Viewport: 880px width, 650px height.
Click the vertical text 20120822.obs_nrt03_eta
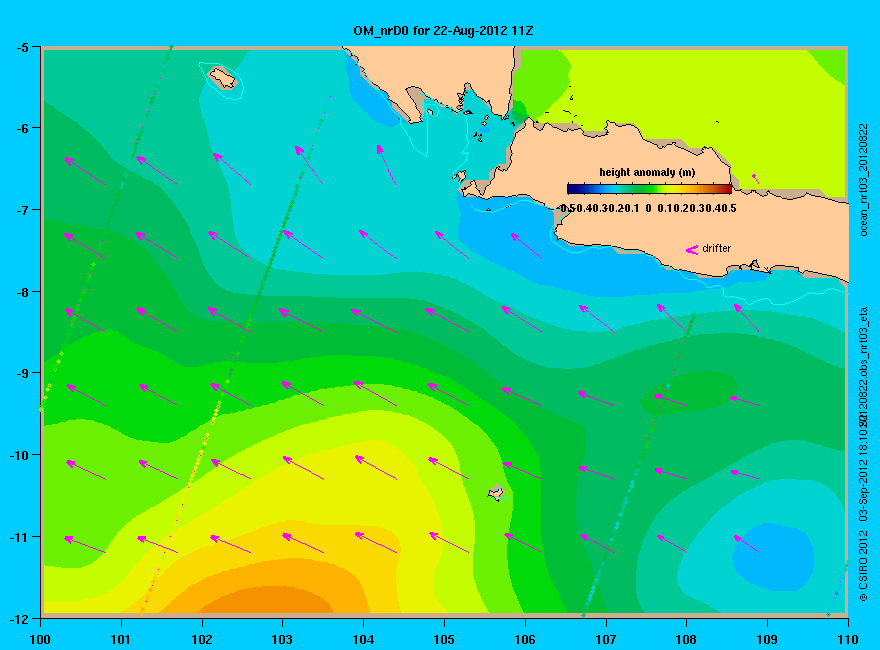tap(864, 368)
